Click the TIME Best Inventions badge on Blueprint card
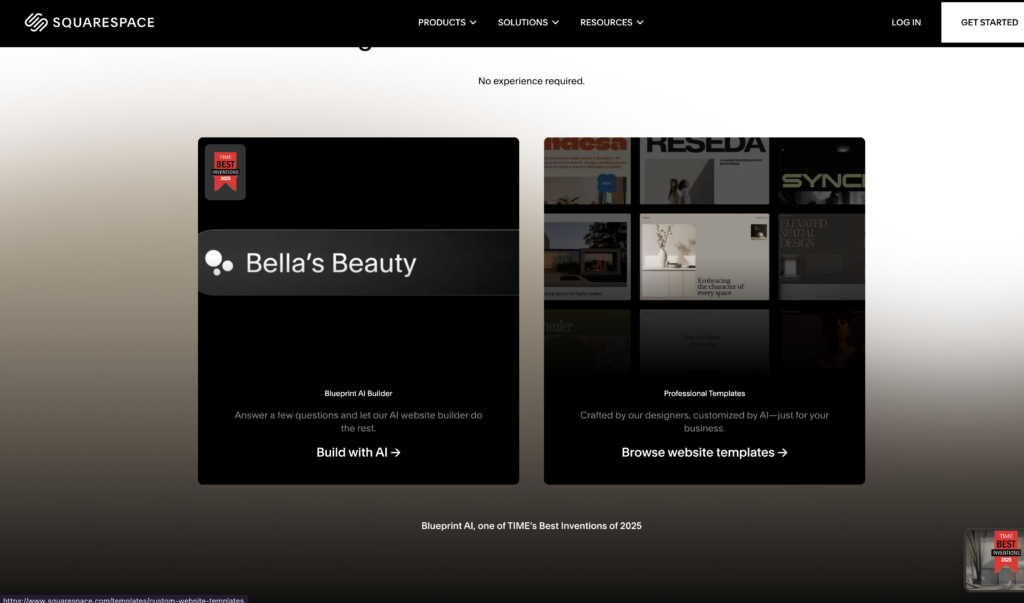This screenshot has width=1024, height=603. (225, 172)
